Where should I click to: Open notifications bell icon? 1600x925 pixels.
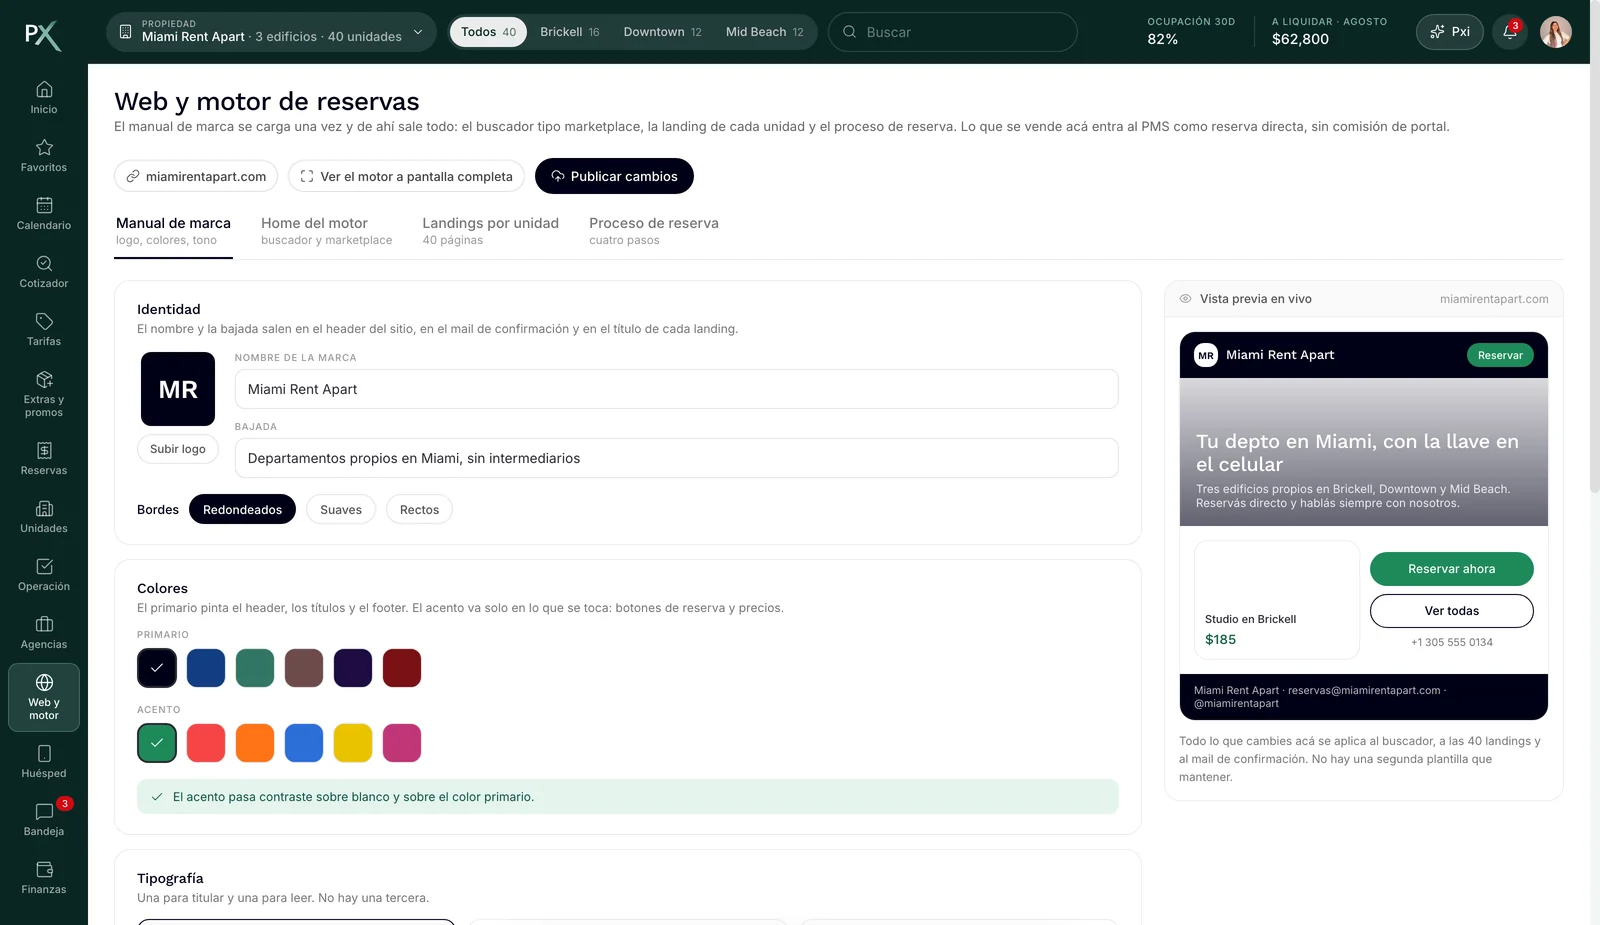[x=1510, y=32]
